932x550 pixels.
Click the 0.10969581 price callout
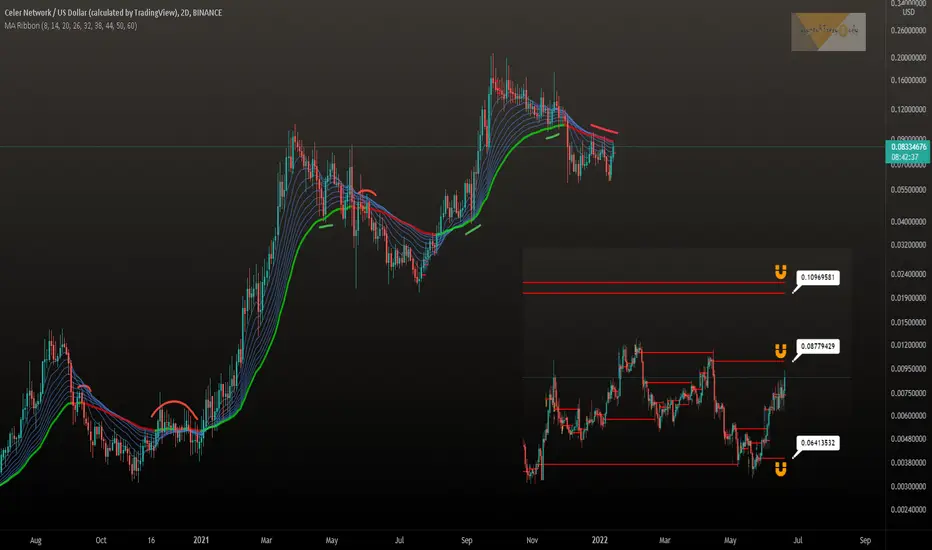[817, 277]
